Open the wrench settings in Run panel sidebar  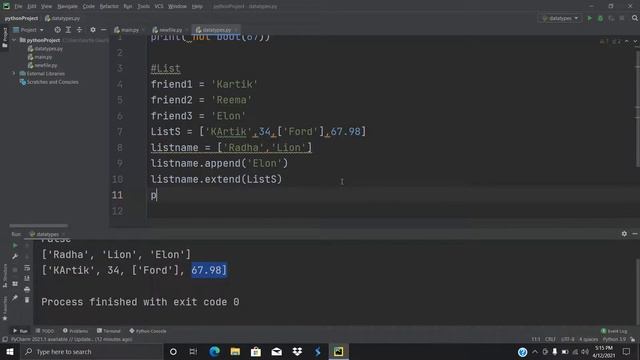pyautogui.click(x=15, y=257)
